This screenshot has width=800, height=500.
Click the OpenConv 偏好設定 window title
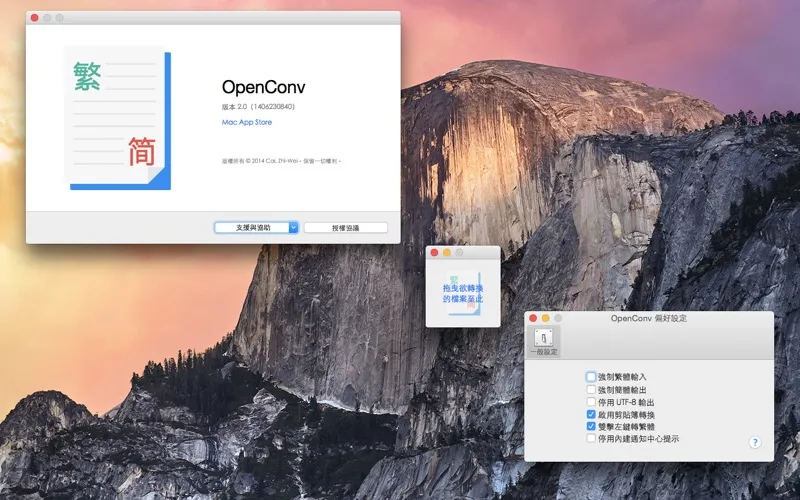(649, 318)
